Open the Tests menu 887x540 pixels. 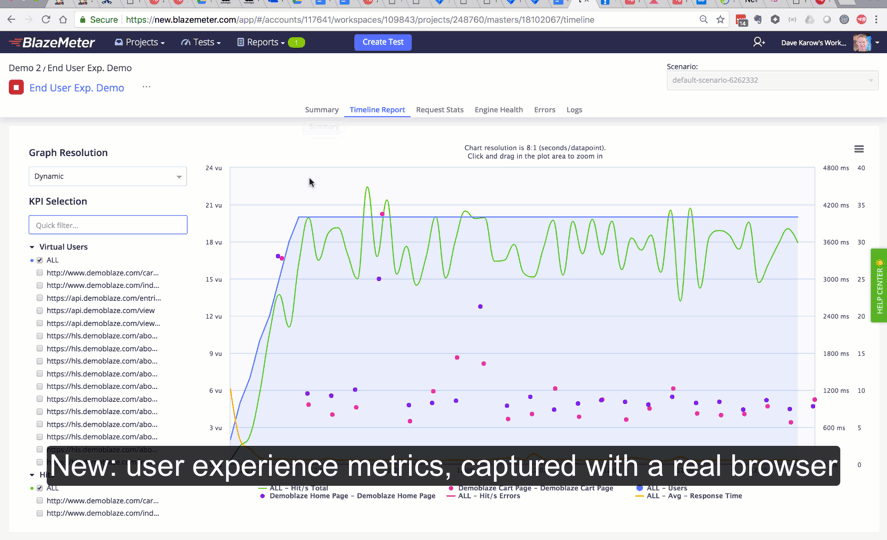click(201, 42)
